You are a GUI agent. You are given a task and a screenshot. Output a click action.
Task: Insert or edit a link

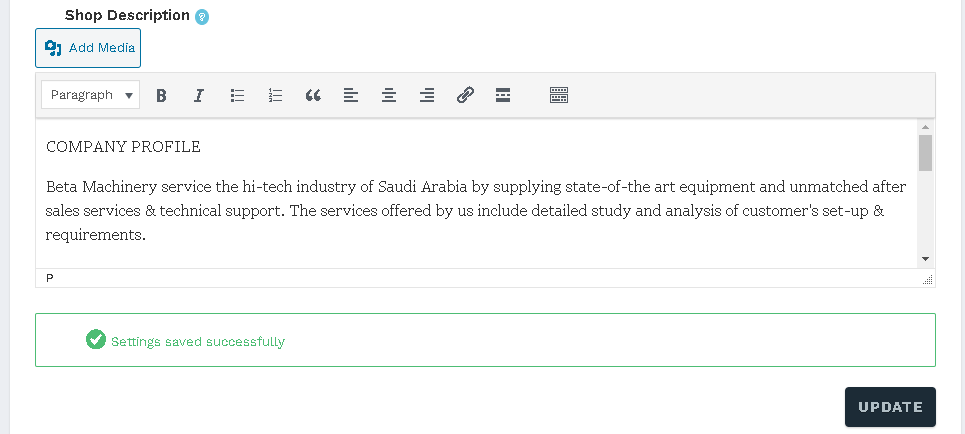[x=465, y=95]
